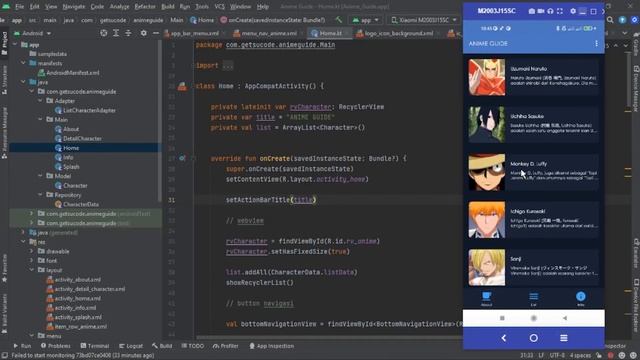The height and width of the screenshot is (360, 640).
Task: Open the Xiaomi M2003J15SC device dropdown
Action: tap(424, 20)
